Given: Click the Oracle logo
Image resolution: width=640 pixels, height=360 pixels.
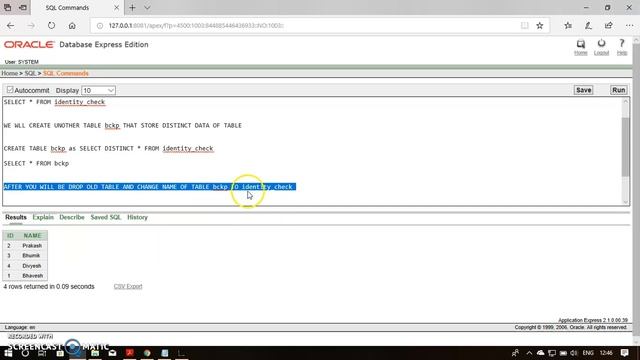Looking at the screenshot, I should point(29,44).
